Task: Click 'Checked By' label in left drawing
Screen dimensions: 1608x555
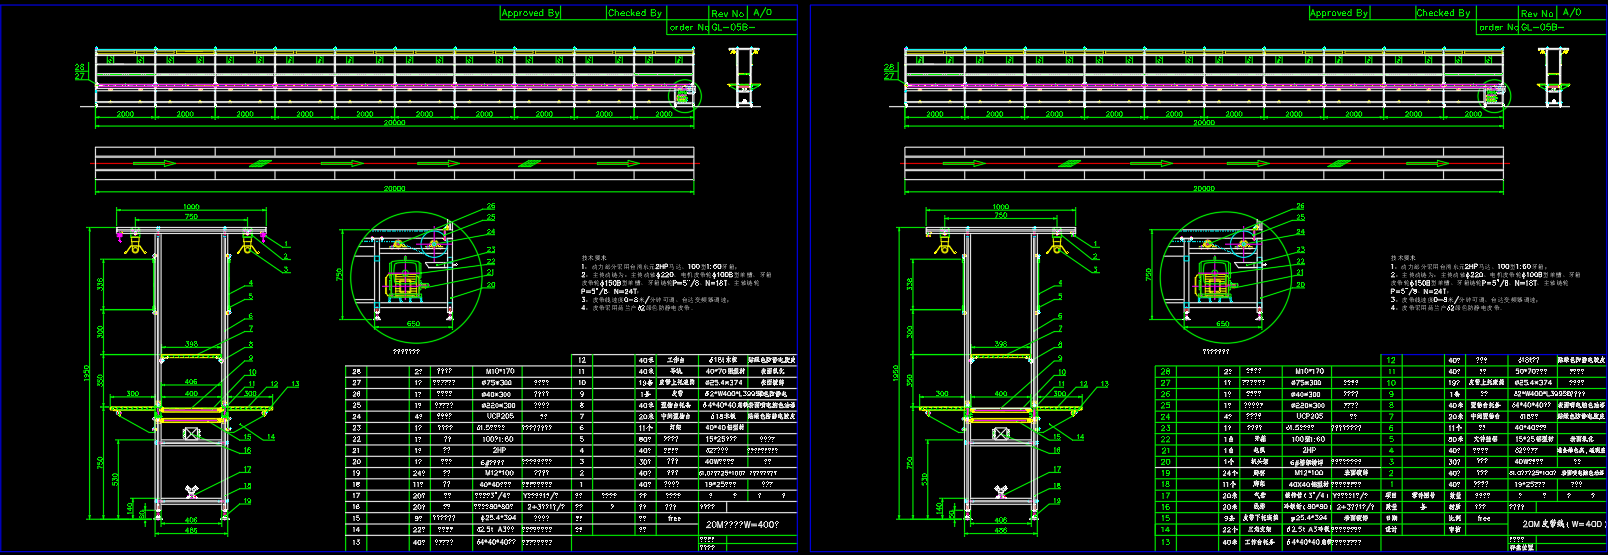Action: click(635, 13)
